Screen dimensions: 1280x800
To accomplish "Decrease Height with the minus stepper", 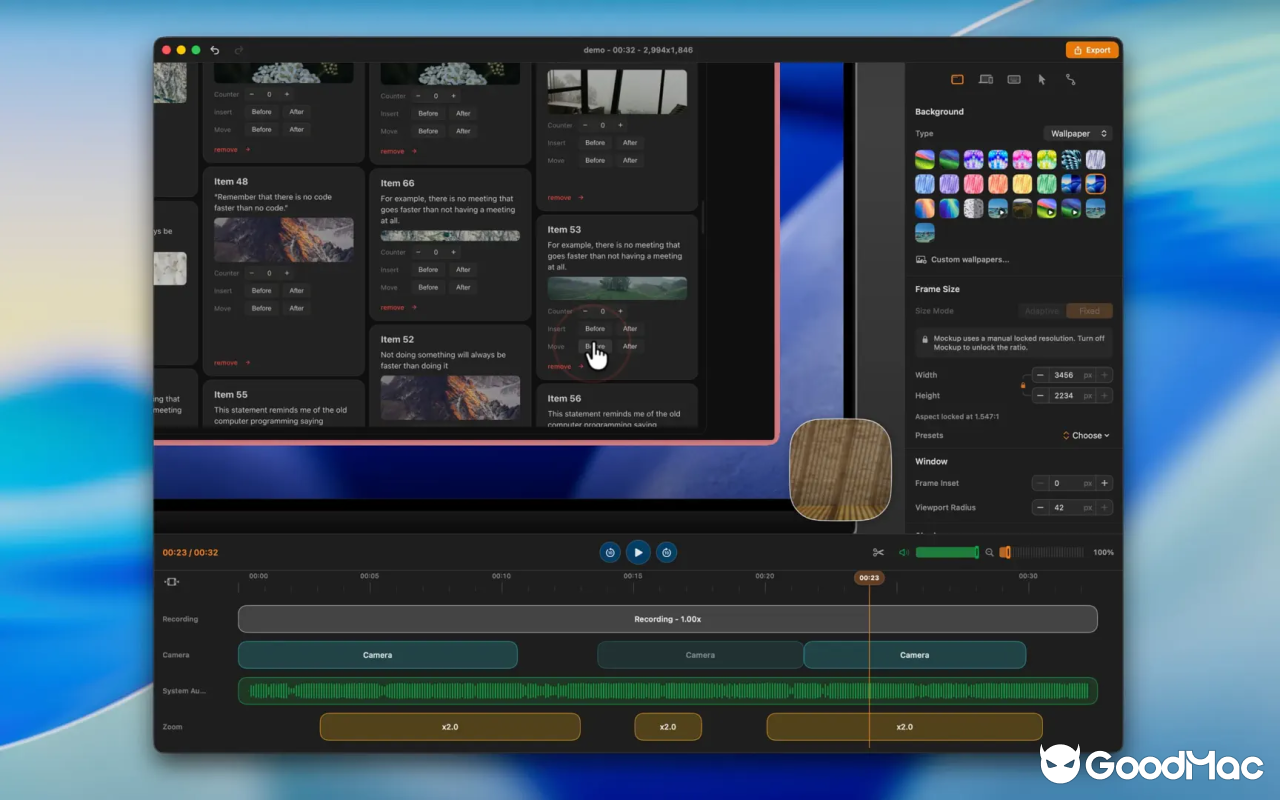I will point(1040,395).
